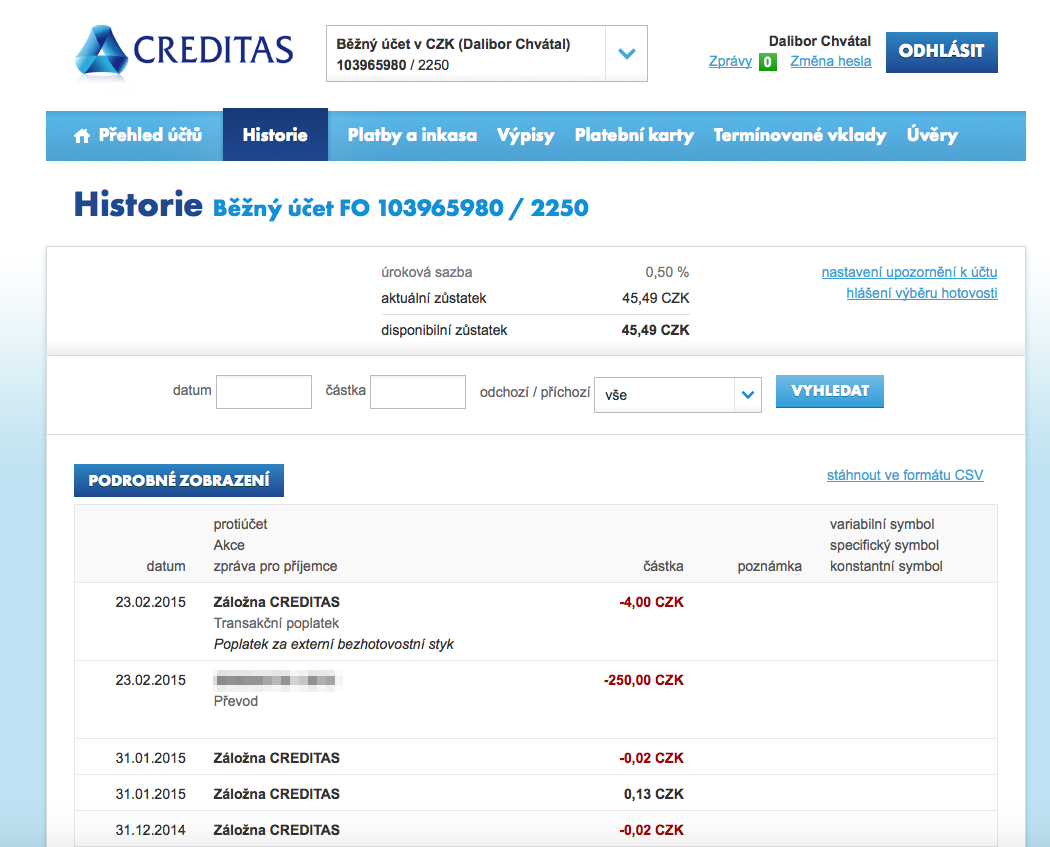This screenshot has width=1050, height=847.
Task: Open the odchozí / příchozí filter dropdown
Action: (678, 395)
